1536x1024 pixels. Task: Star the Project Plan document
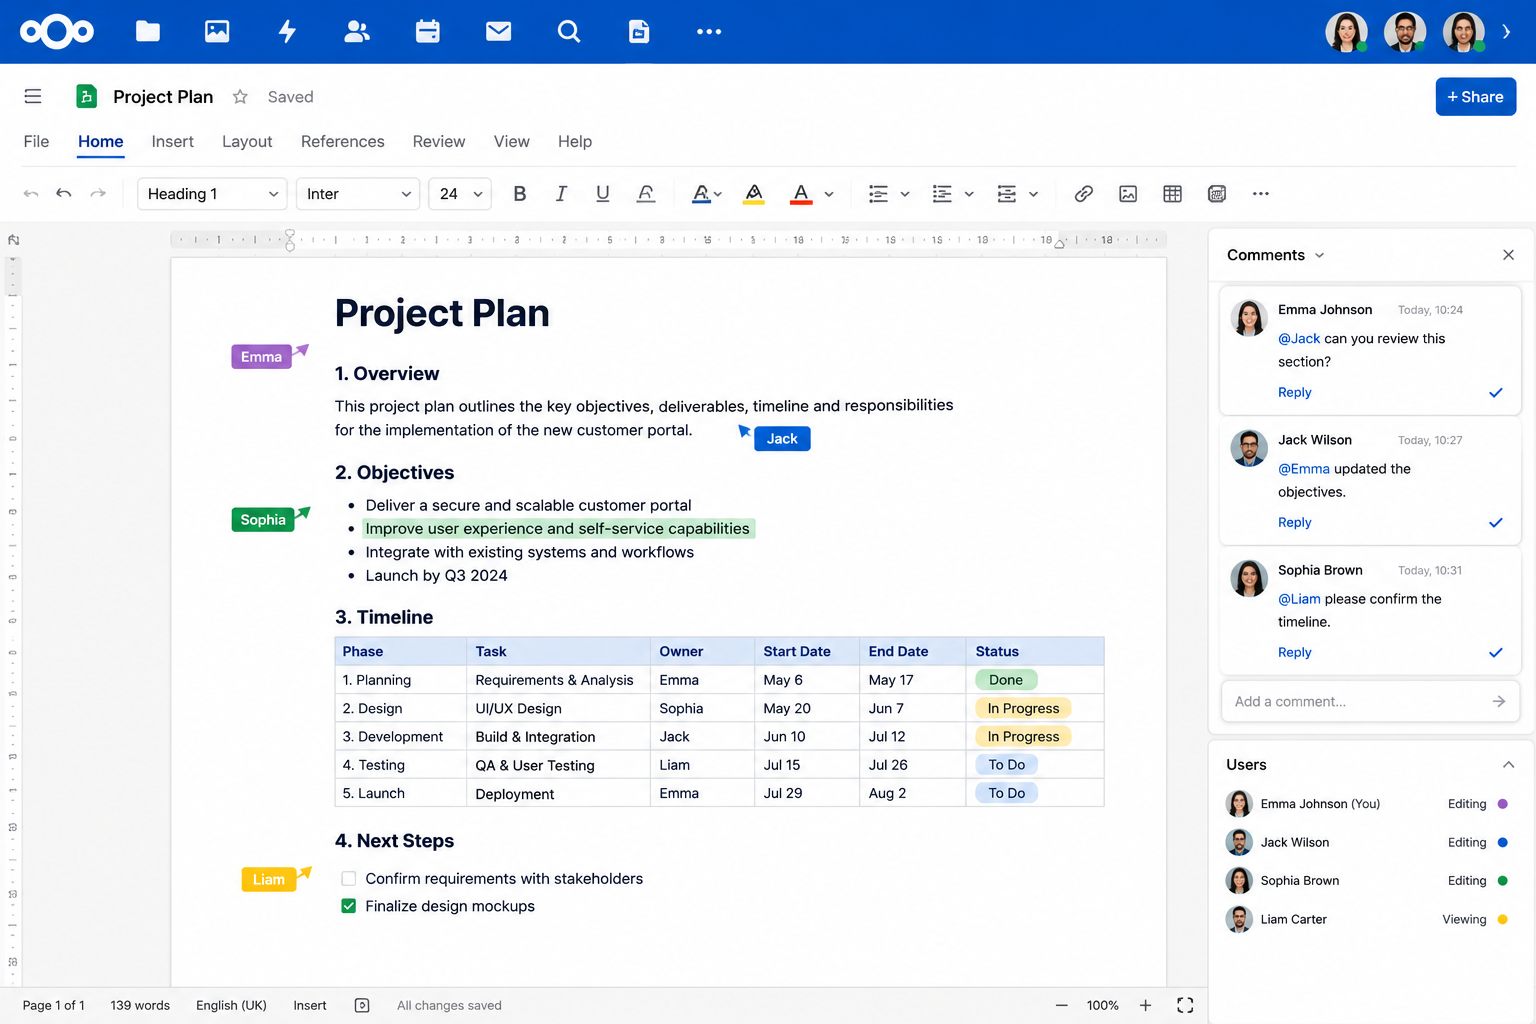tap(240, 97)
